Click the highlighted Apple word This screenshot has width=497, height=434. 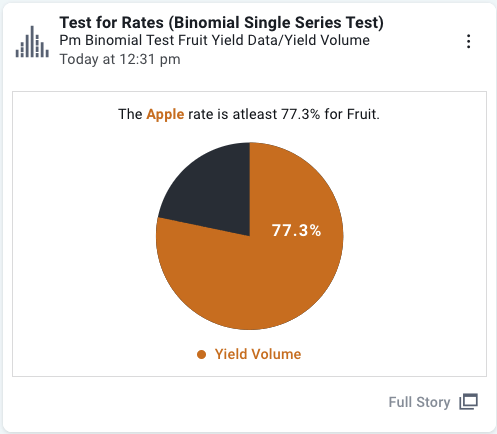165,114
